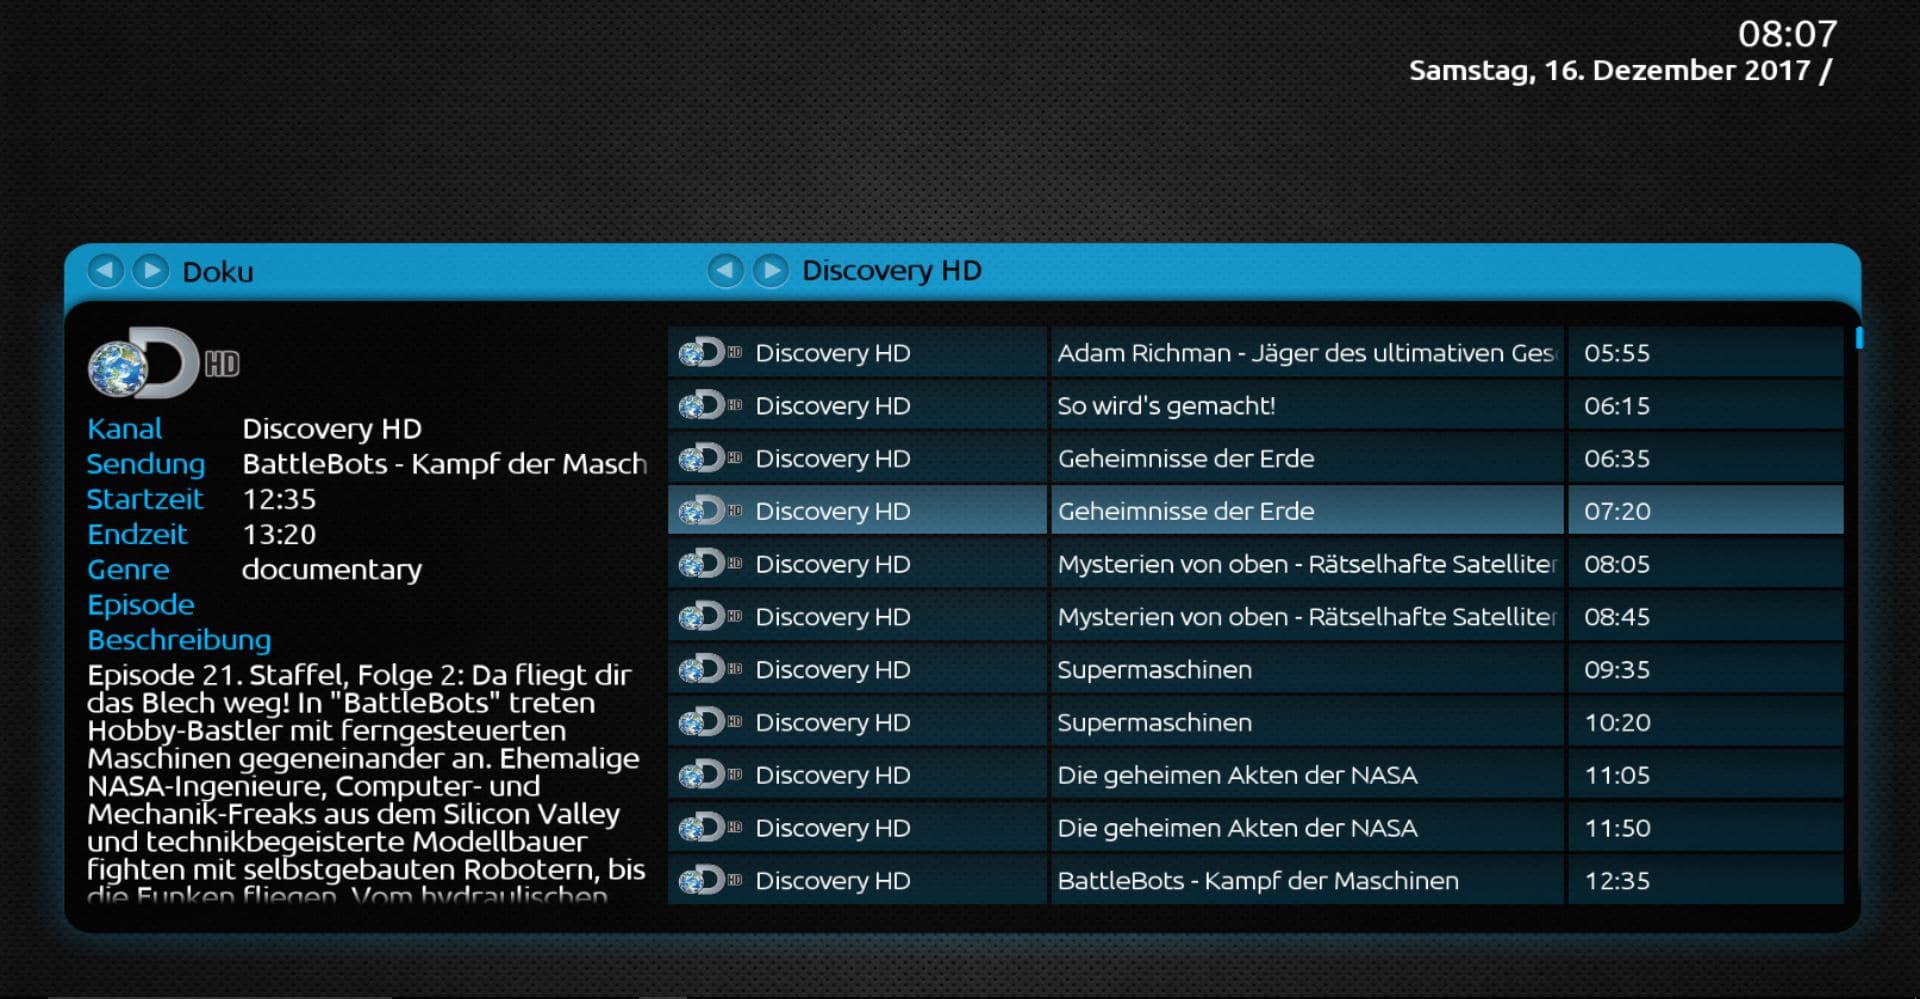Click the Discovery logo in the 11:05 row
Screen dimensions: 1920x999
coord(710,775)
